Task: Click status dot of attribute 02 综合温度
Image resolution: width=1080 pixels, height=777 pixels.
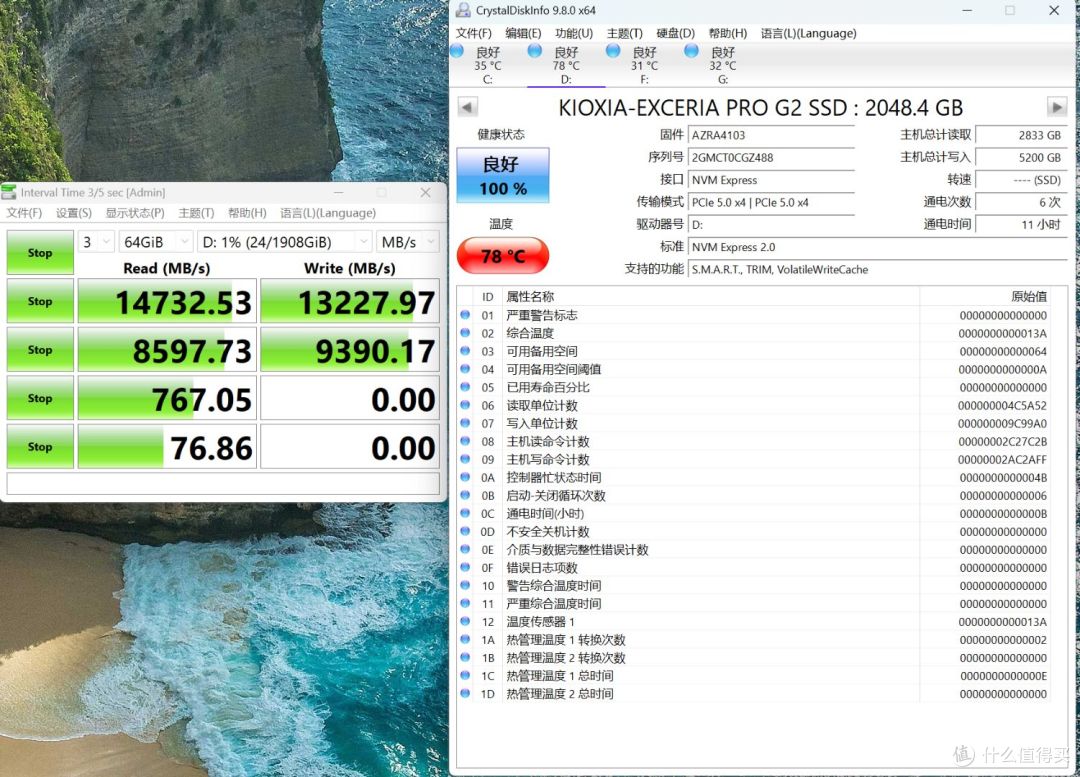Action: (x=465, y=333)
